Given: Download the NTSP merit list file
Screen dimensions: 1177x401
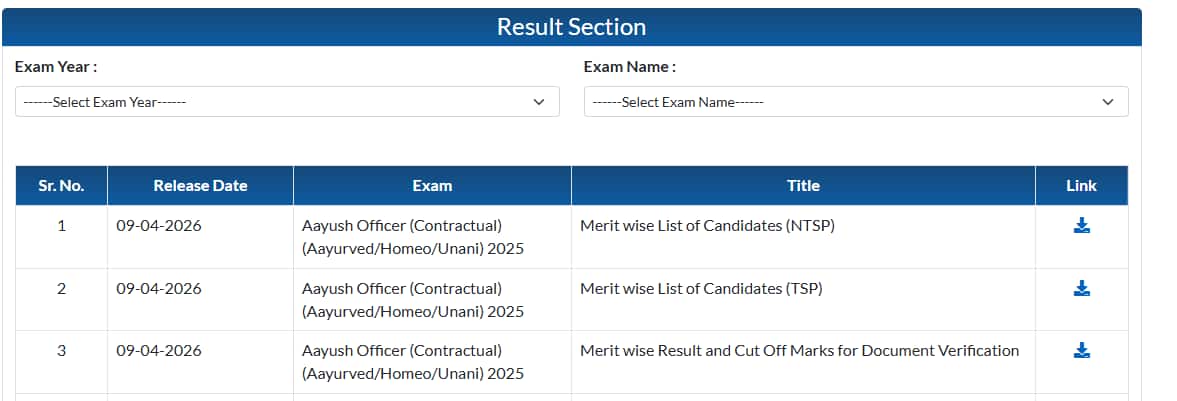Looking at the screenshot, I should (1081, 226).
